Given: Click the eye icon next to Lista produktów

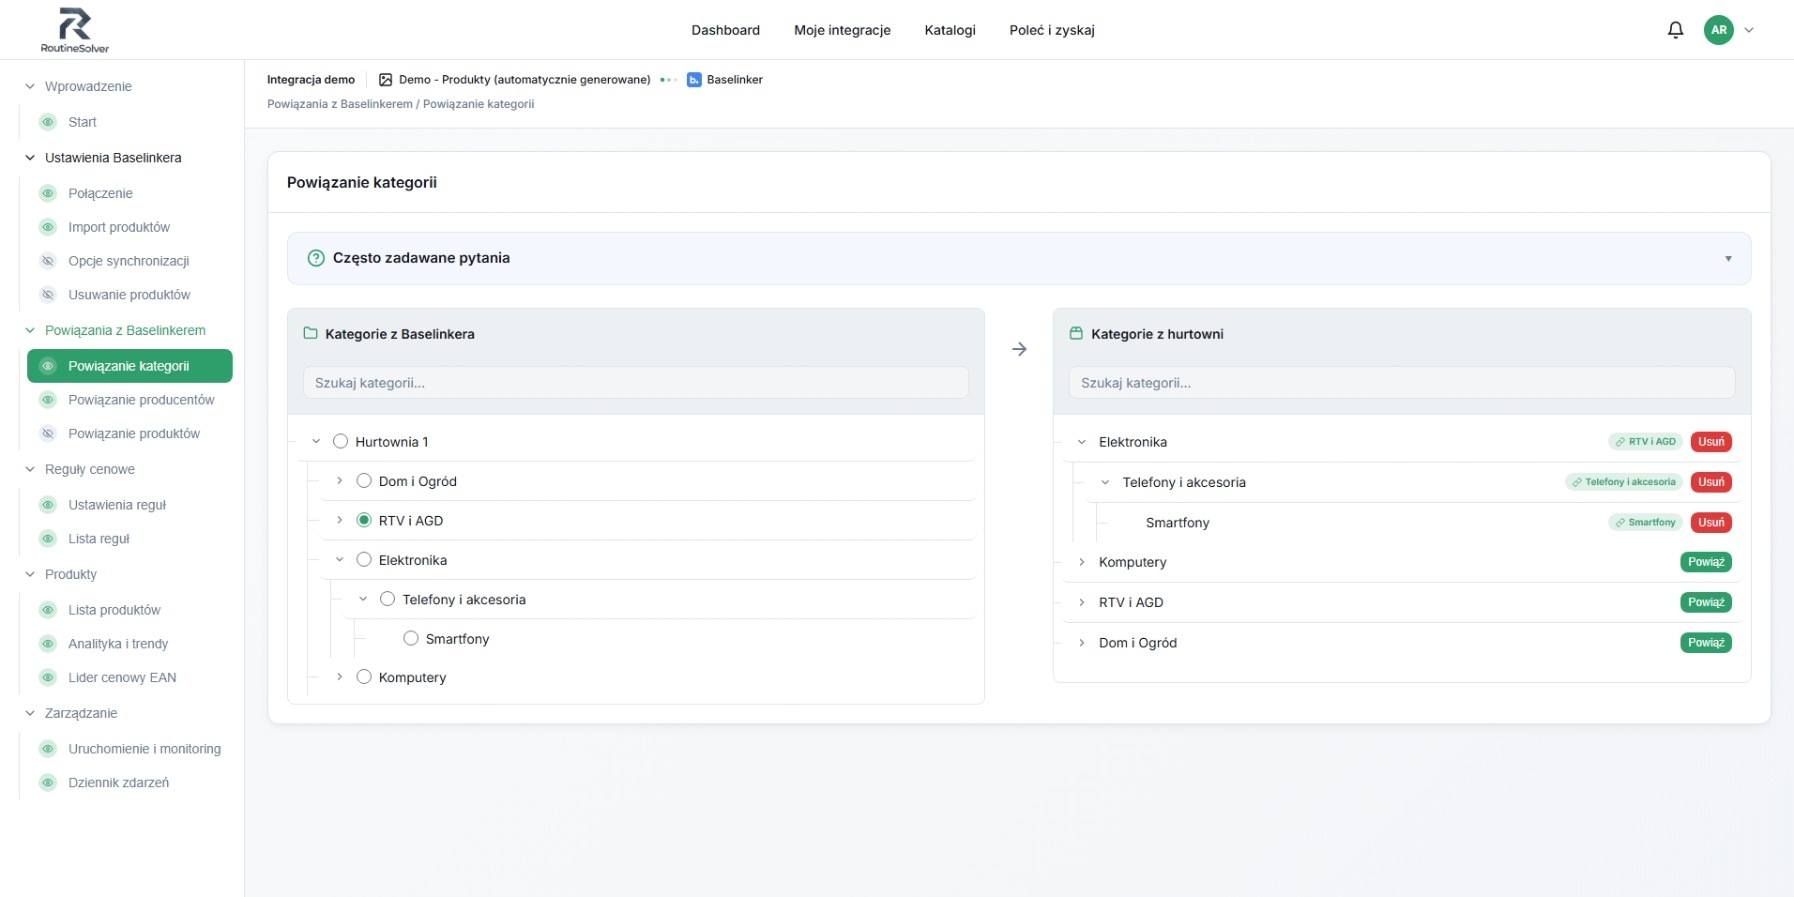Looking at the screenshot, I should [47, 610].
